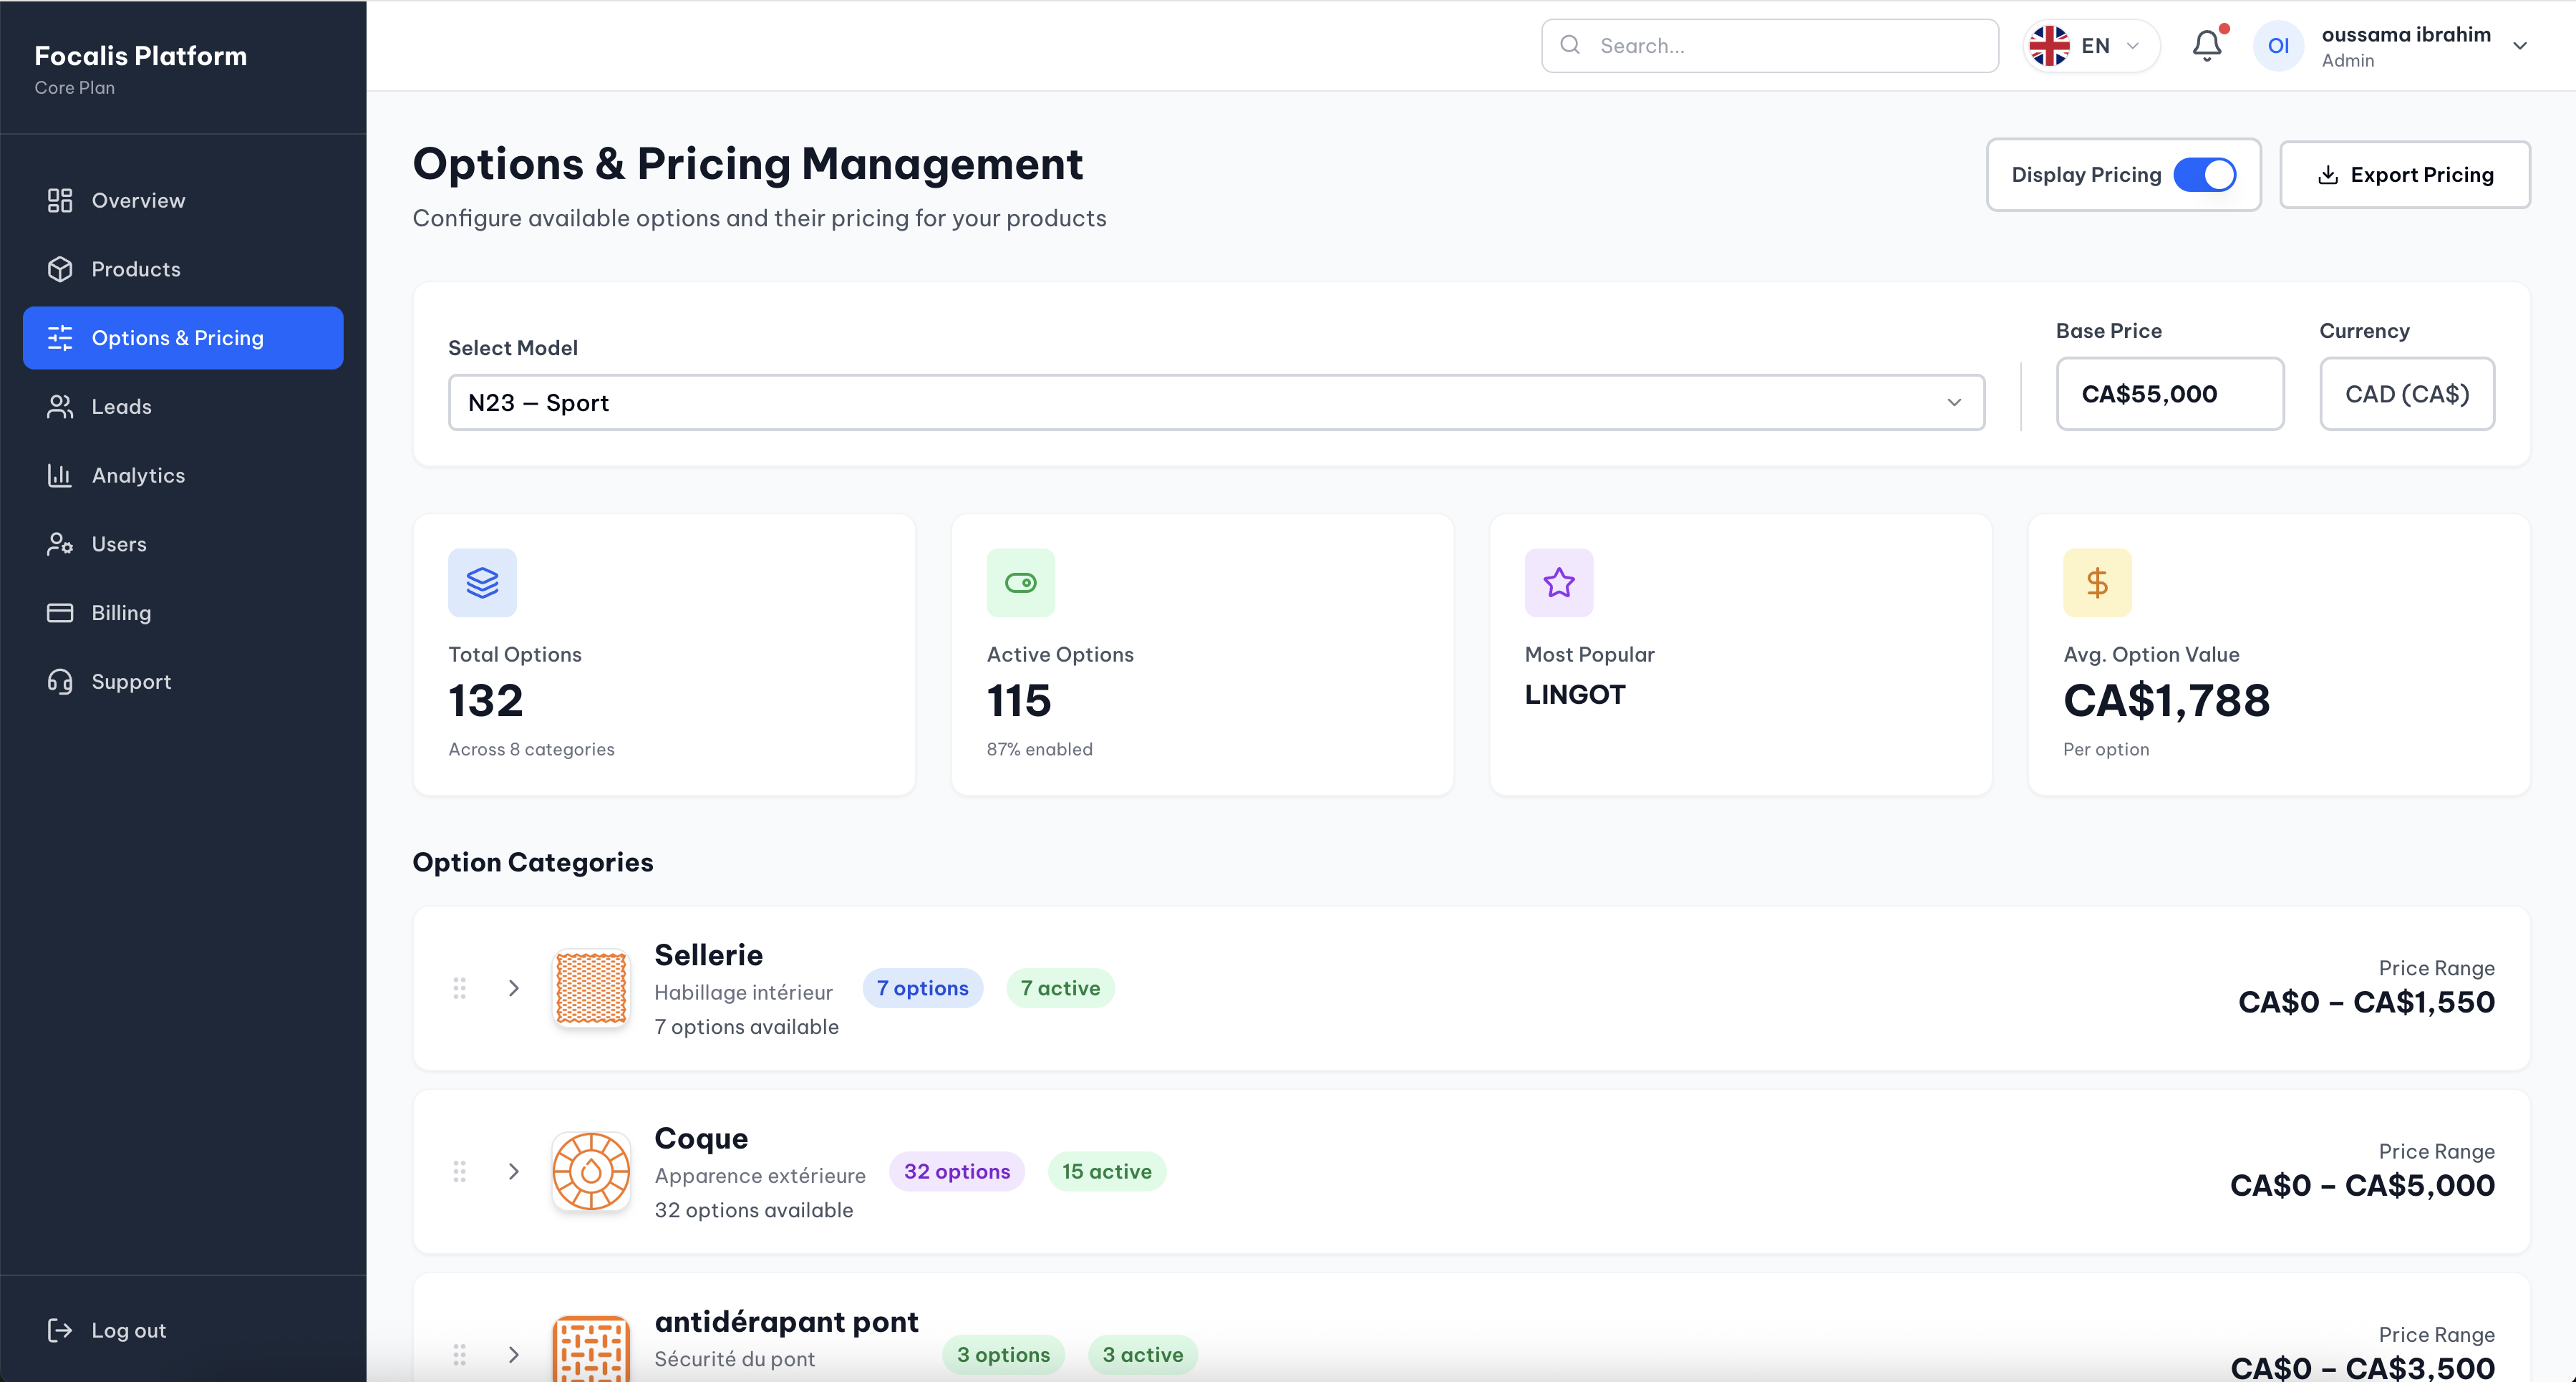Screen dimensions: 2576x1382
Task: Expand the Coque category
Action: click(513, 1171)
